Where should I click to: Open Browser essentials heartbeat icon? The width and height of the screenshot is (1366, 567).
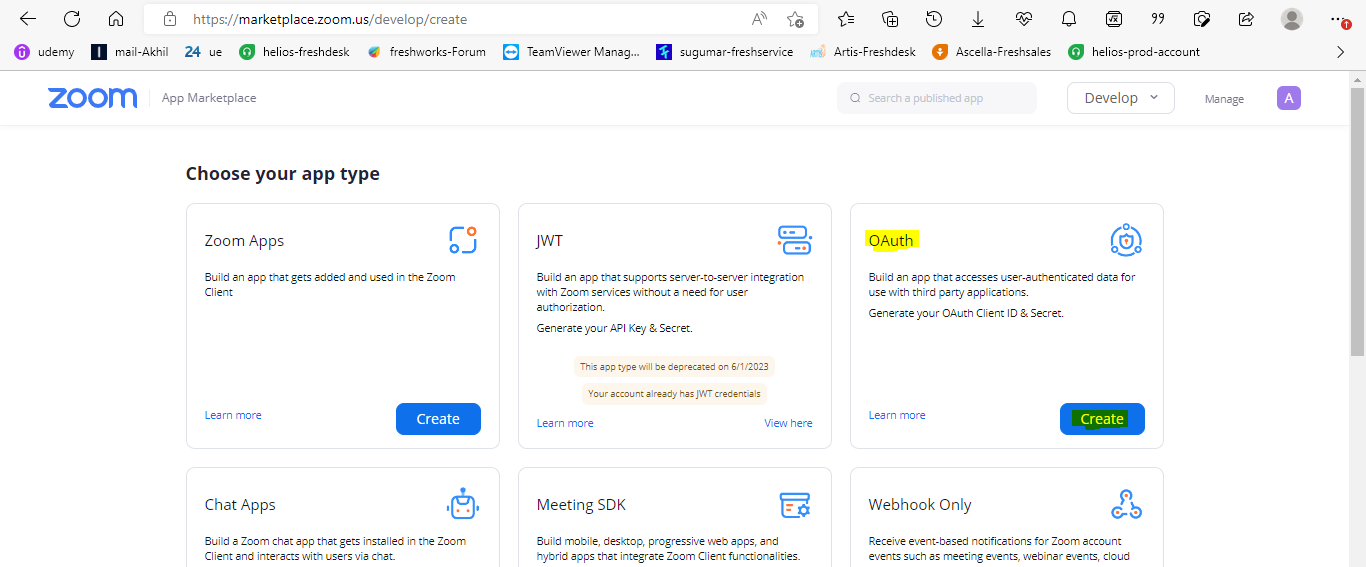click(1023, 19)
